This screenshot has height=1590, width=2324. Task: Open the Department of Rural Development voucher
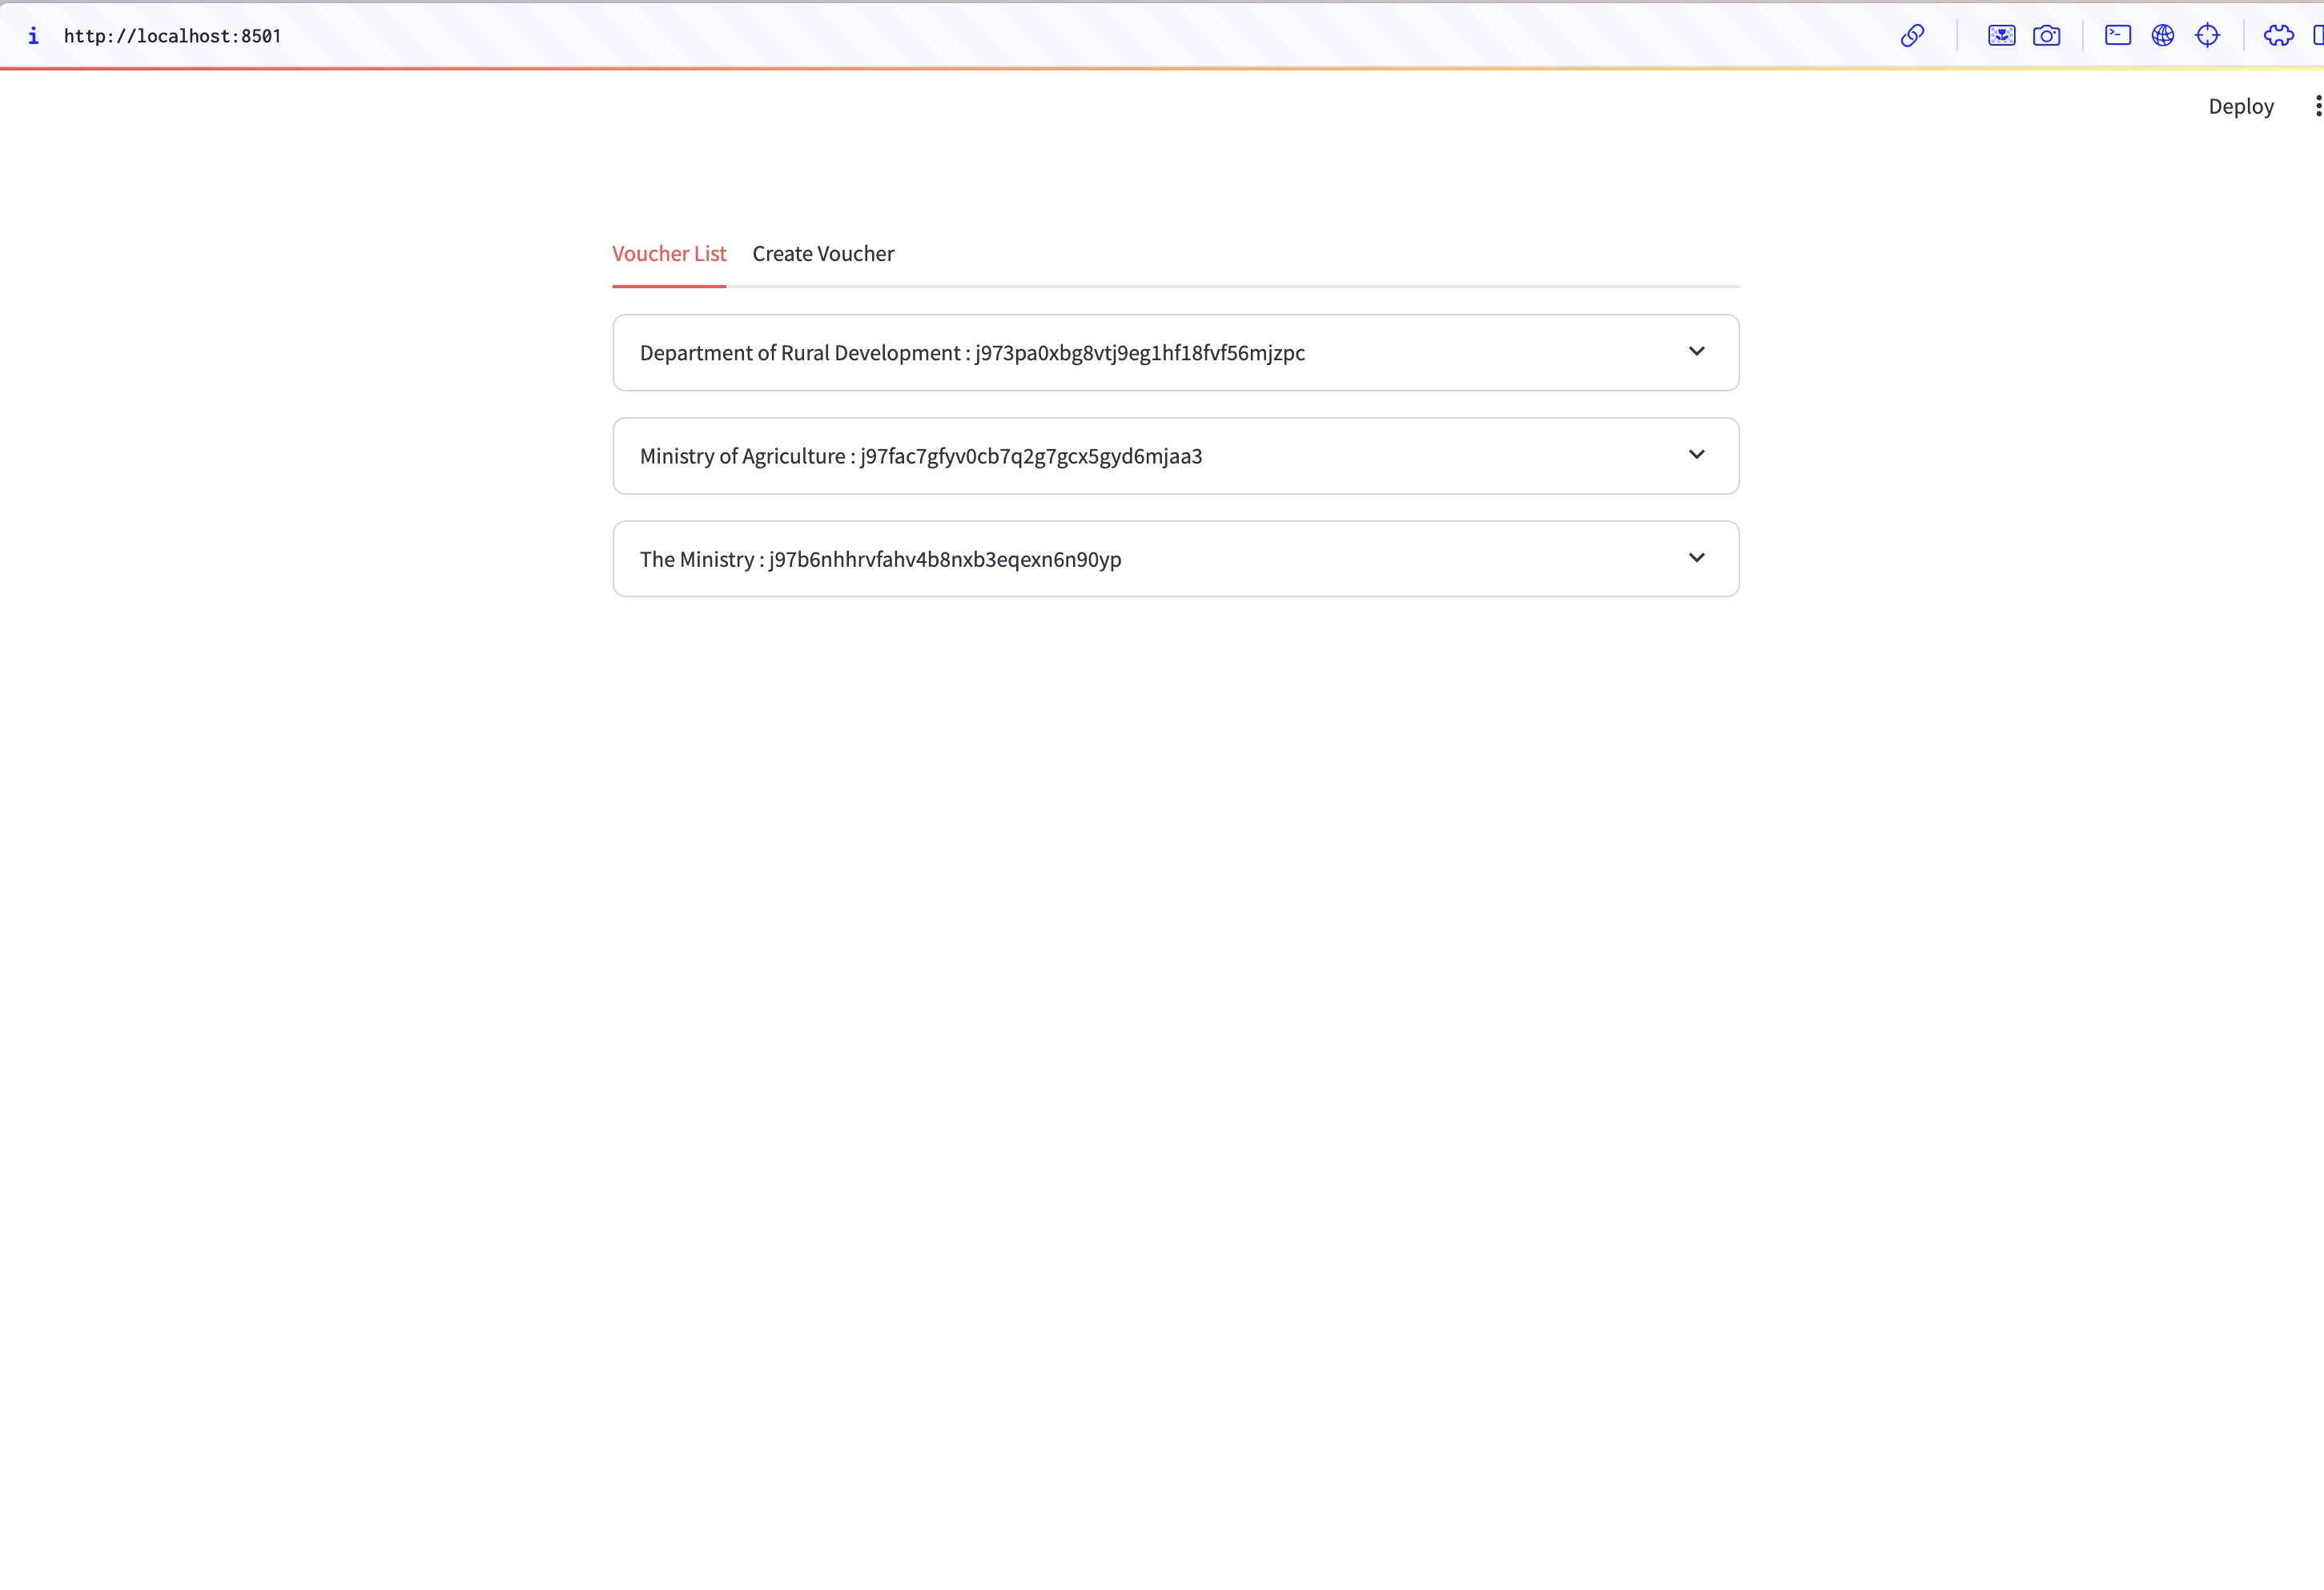click(x=971, y=353)
